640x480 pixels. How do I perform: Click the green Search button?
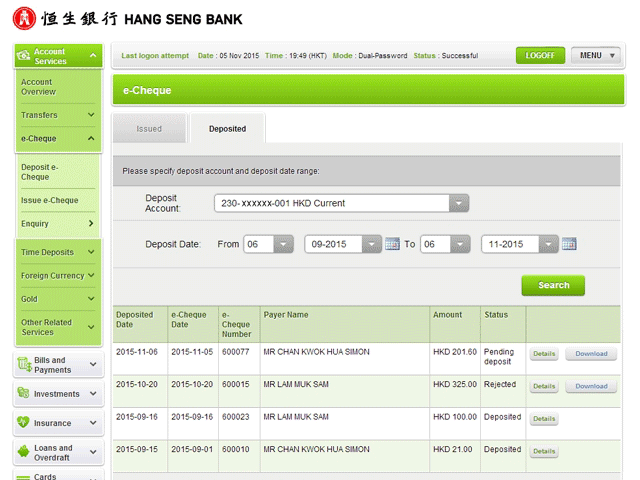click(553, 285)
